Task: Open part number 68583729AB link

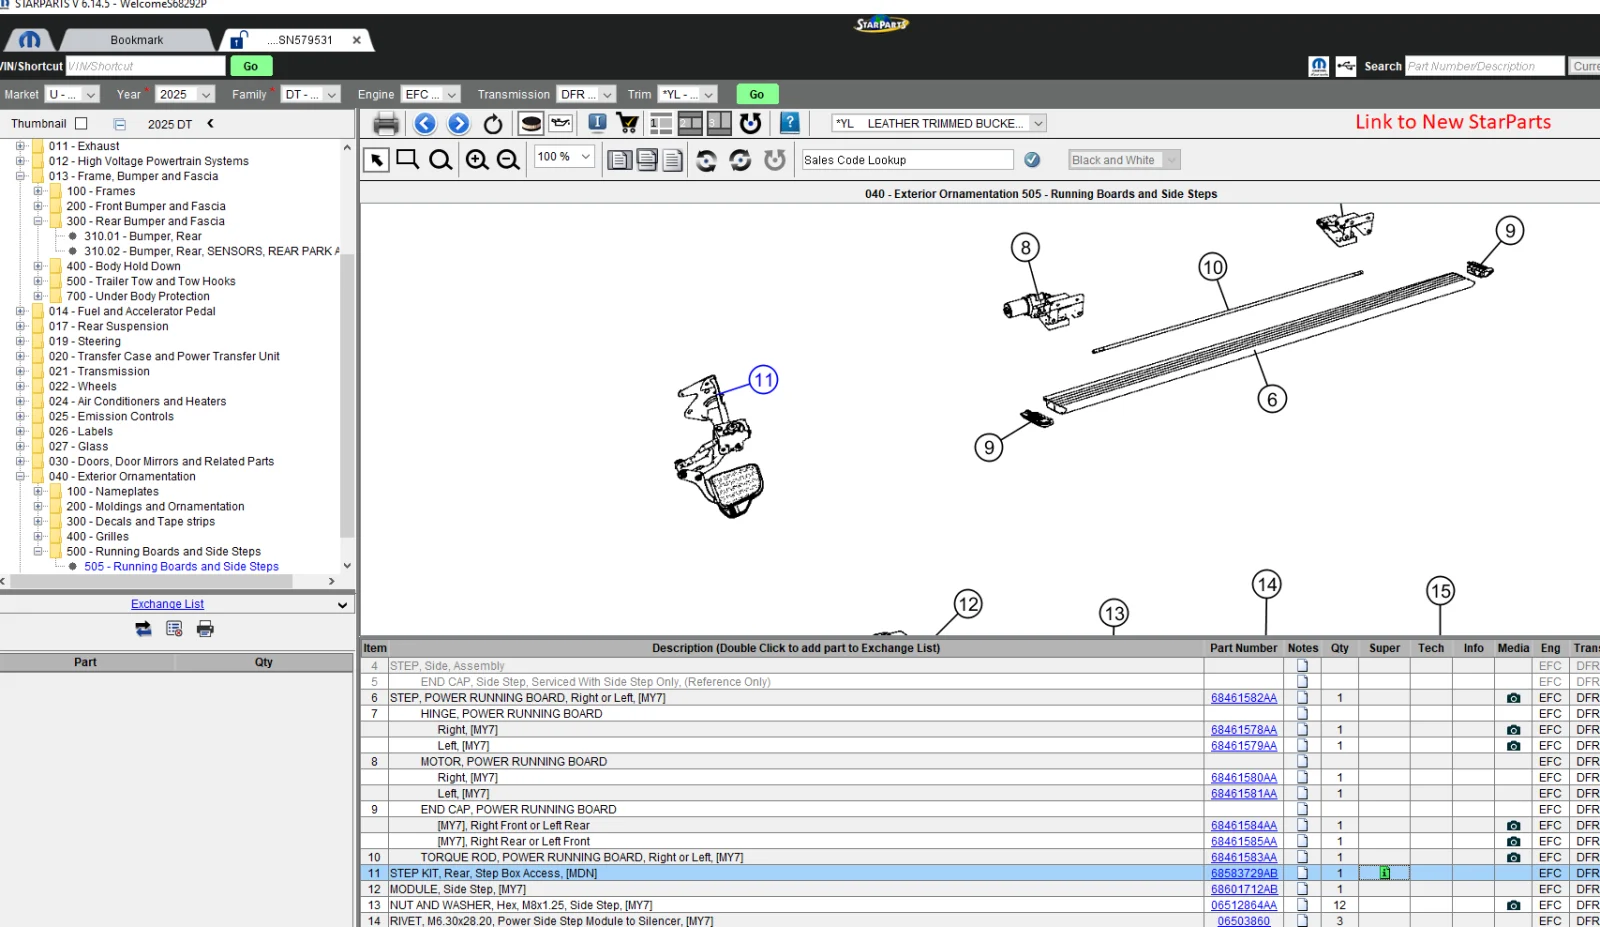Action: [x=1244, y=873]
